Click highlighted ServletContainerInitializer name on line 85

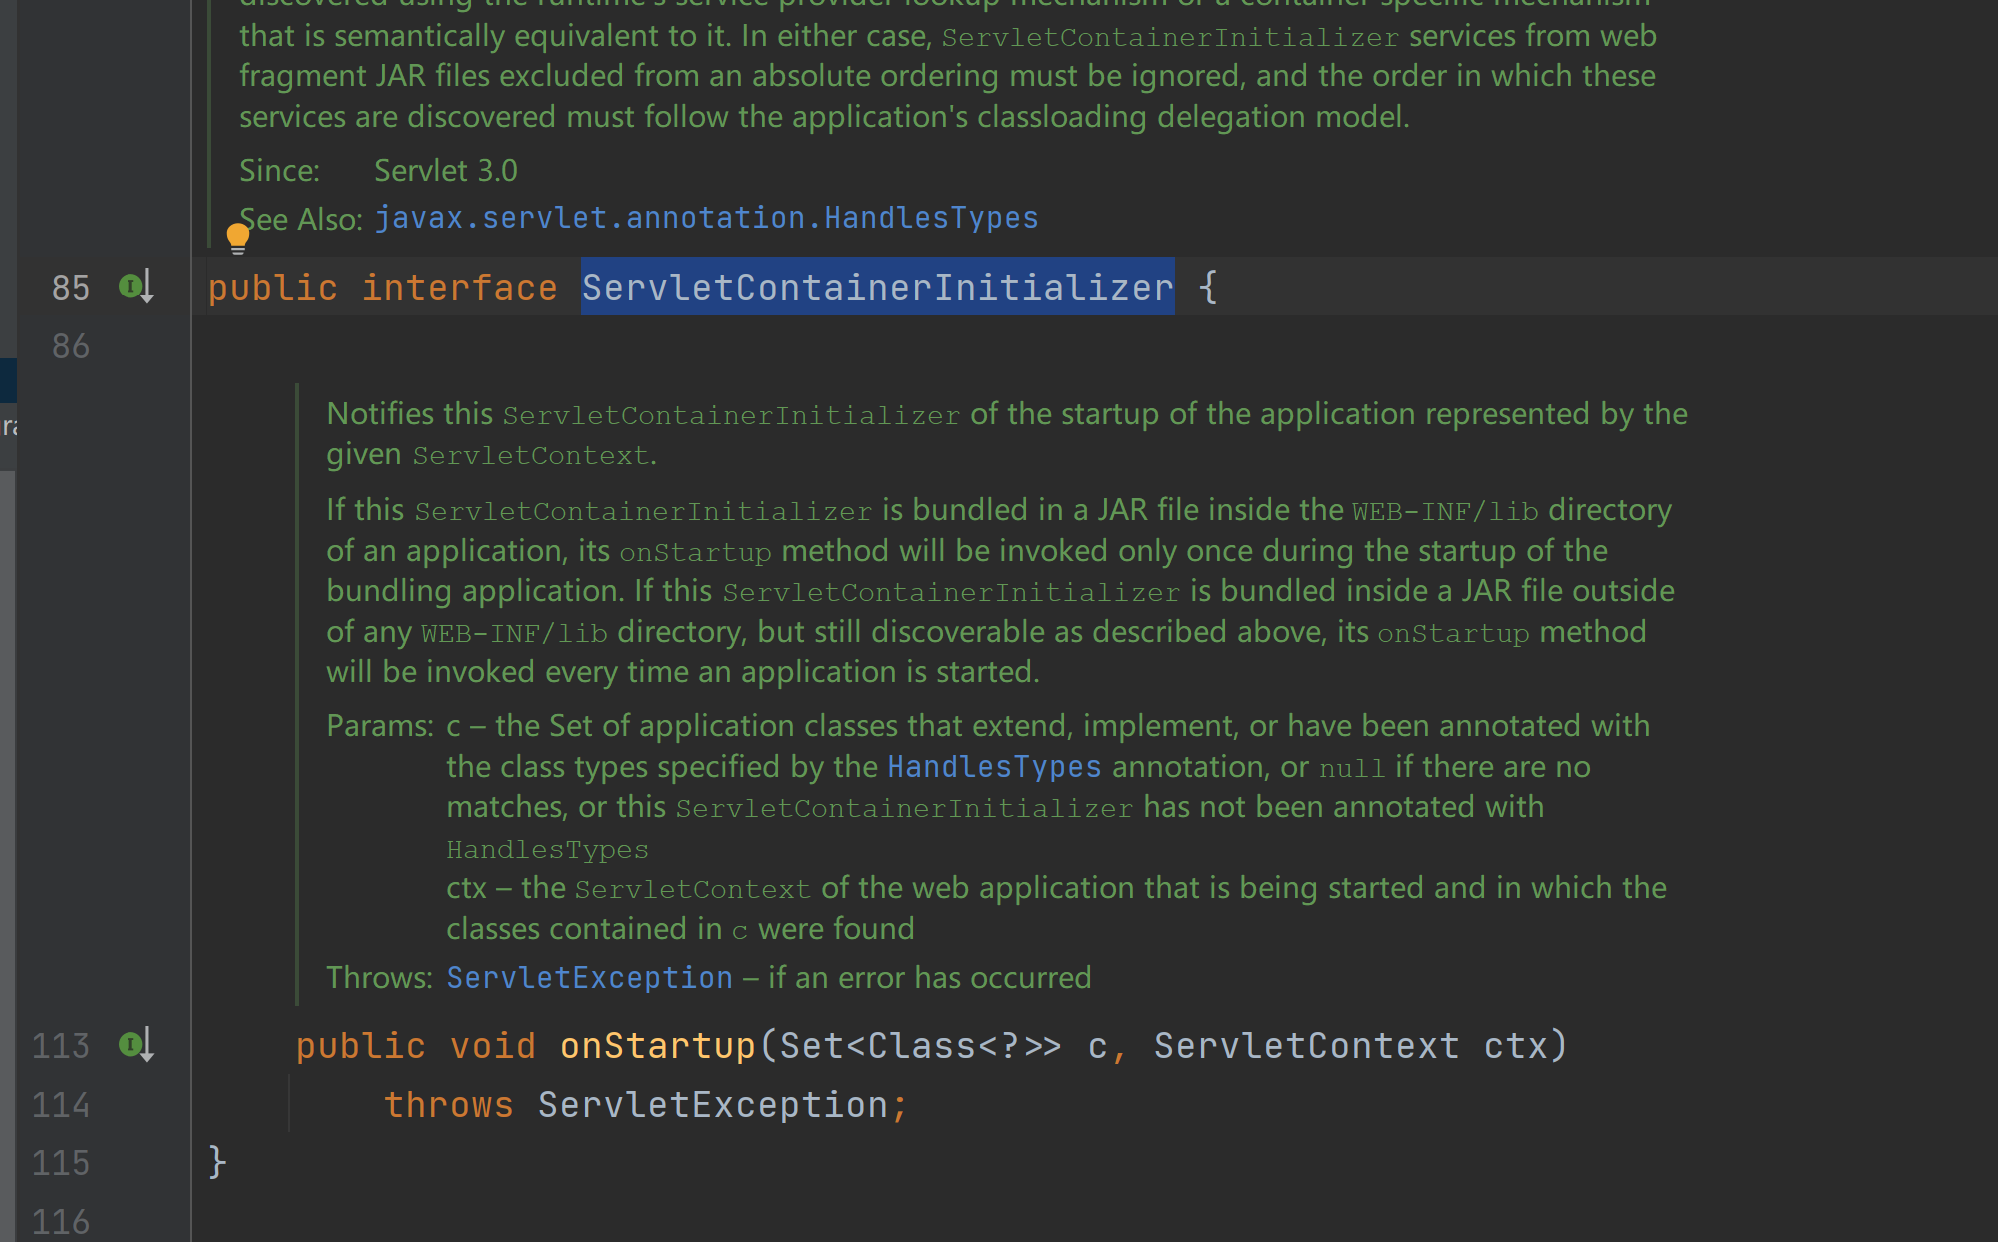coord(877,287)
